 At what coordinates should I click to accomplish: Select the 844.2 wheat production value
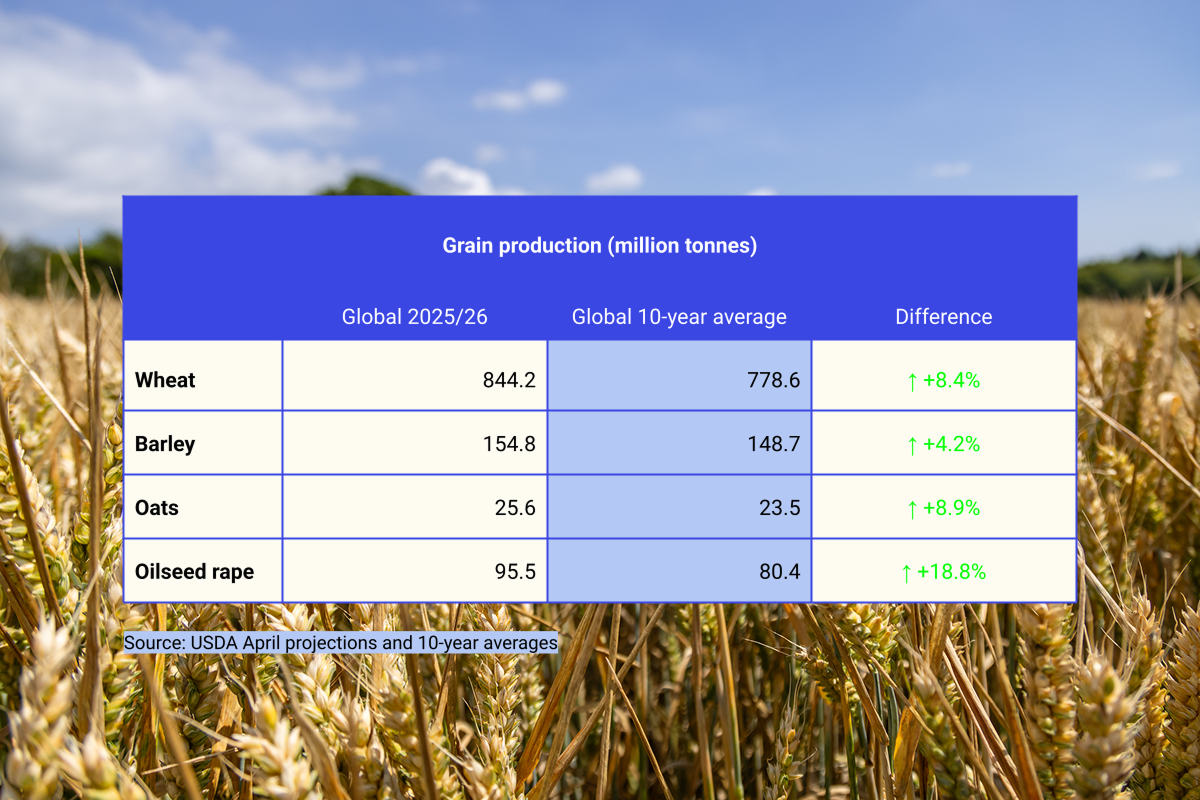(508, 380)
